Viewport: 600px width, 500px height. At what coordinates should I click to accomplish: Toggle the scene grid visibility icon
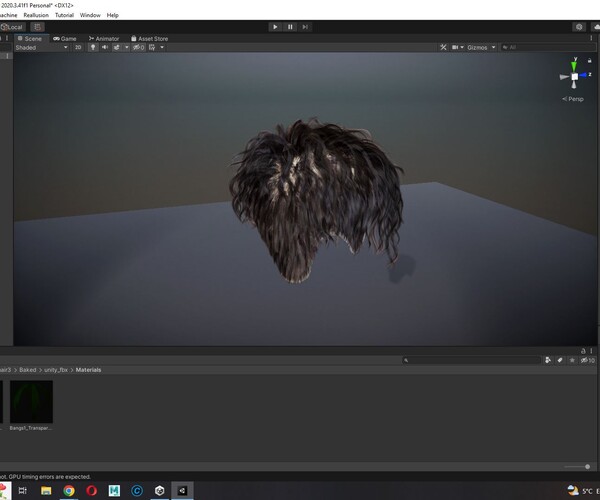pyautogui.click(x=152, y=47)
